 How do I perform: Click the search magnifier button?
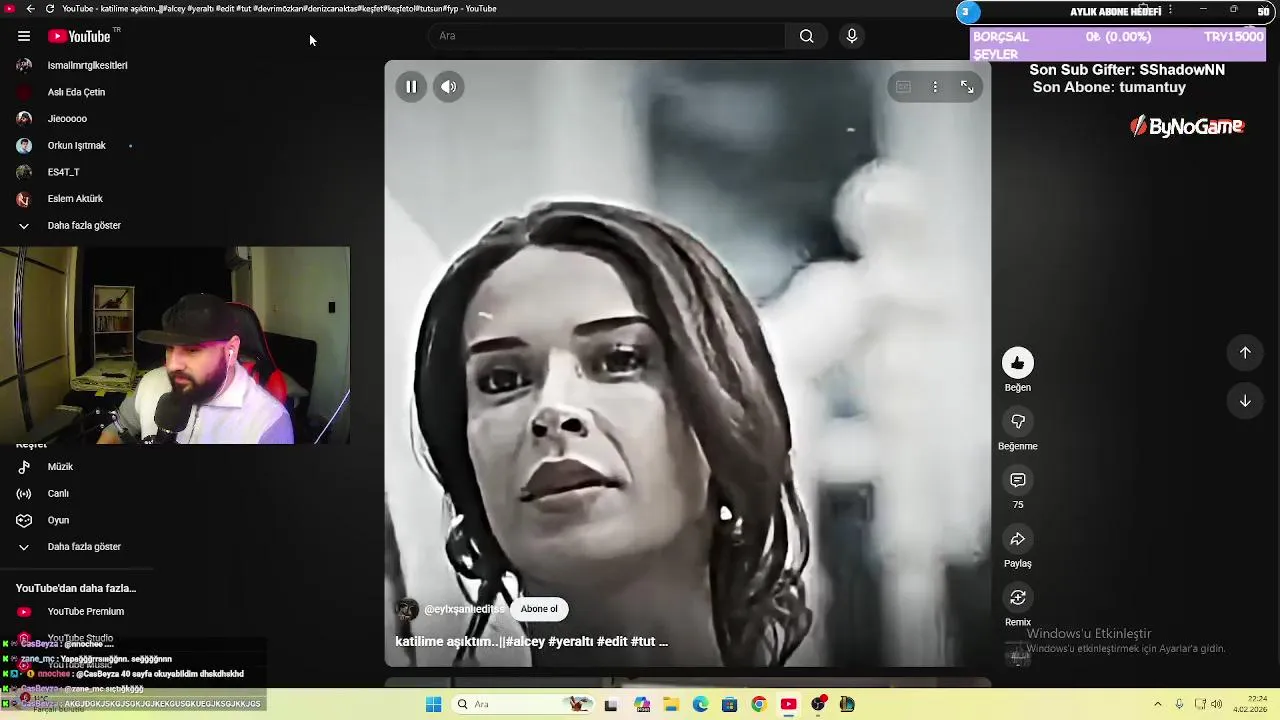click(x=806, y=36)
